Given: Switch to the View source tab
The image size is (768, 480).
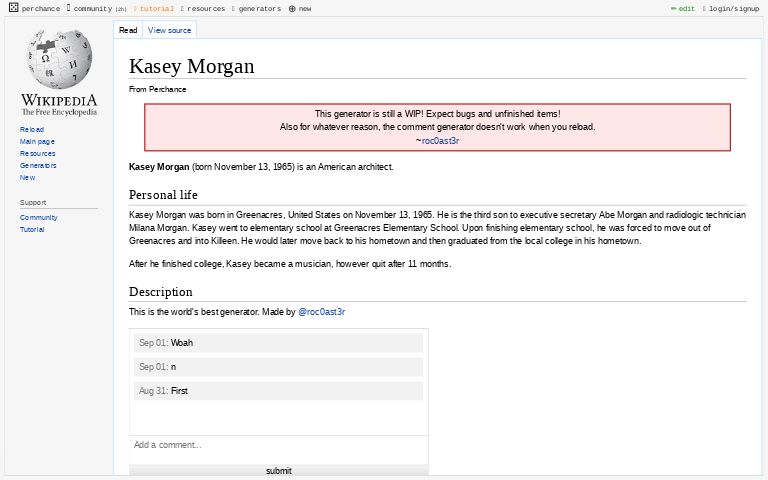Looking at the screenshot, I should click(x=169, y=30).
